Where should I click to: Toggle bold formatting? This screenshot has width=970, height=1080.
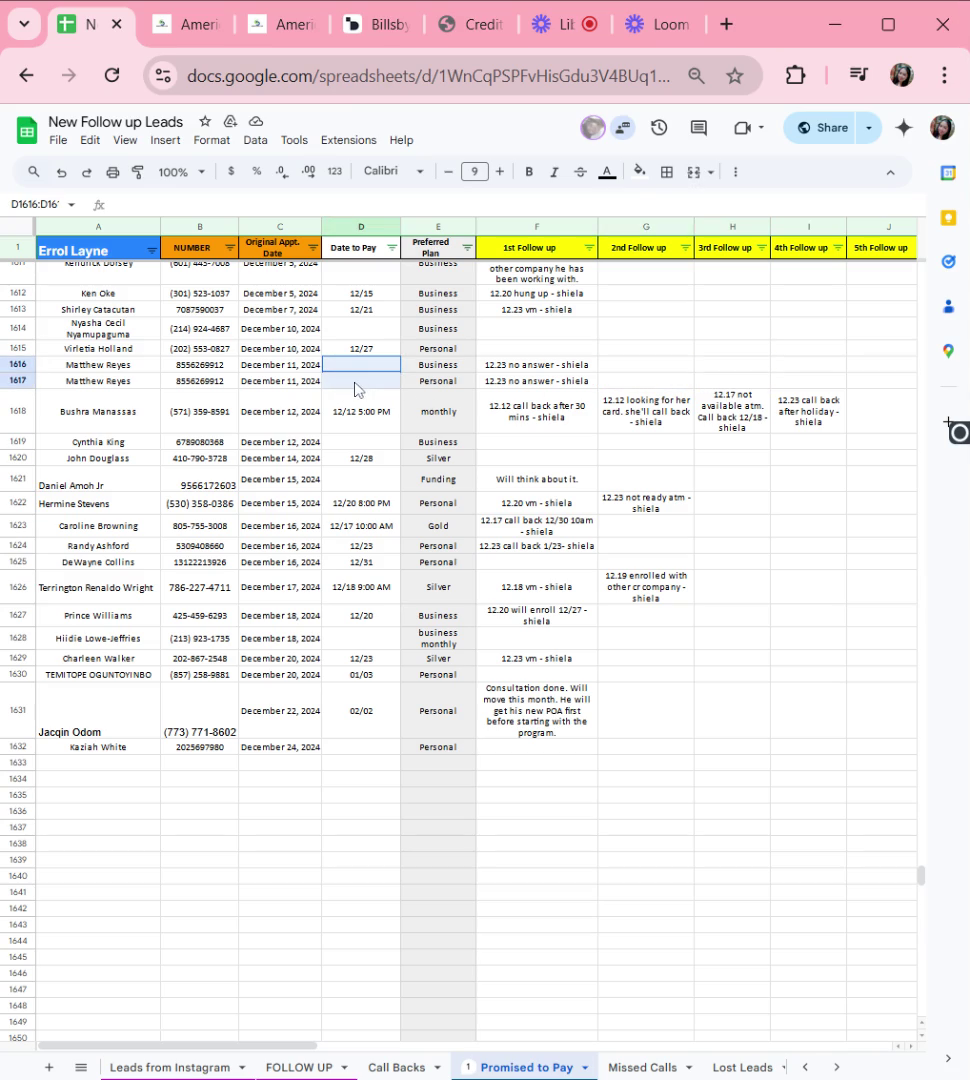point(528,172)
